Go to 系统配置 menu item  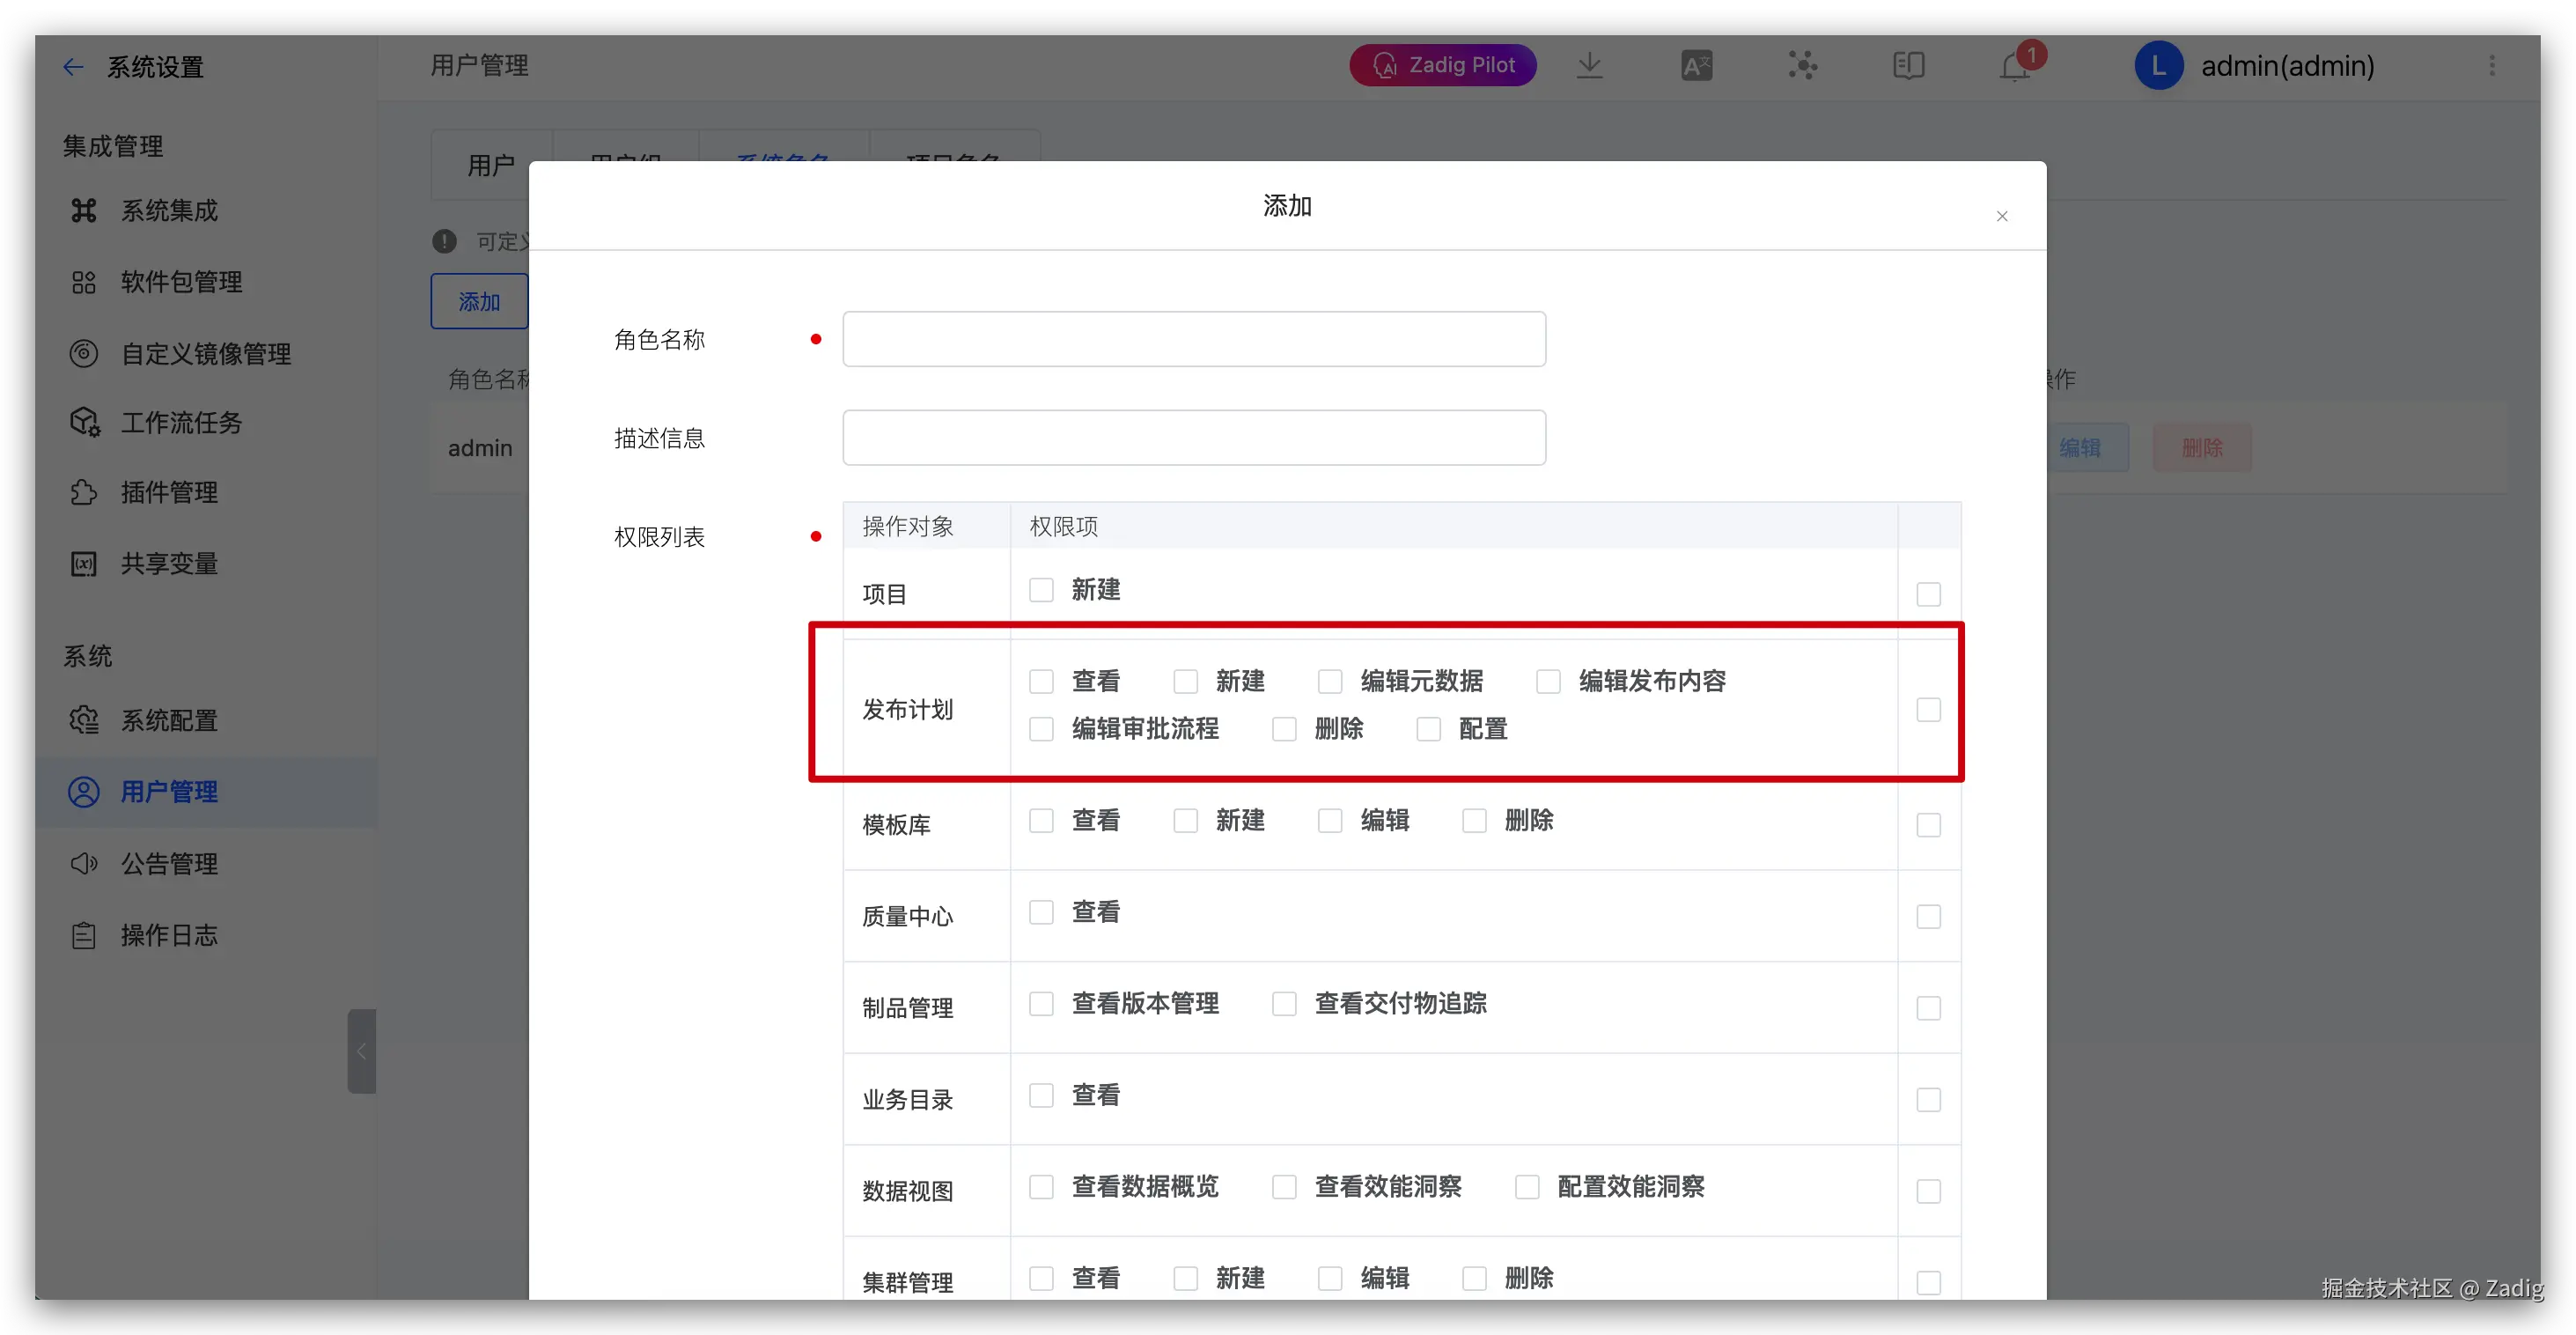click(169, 720)
